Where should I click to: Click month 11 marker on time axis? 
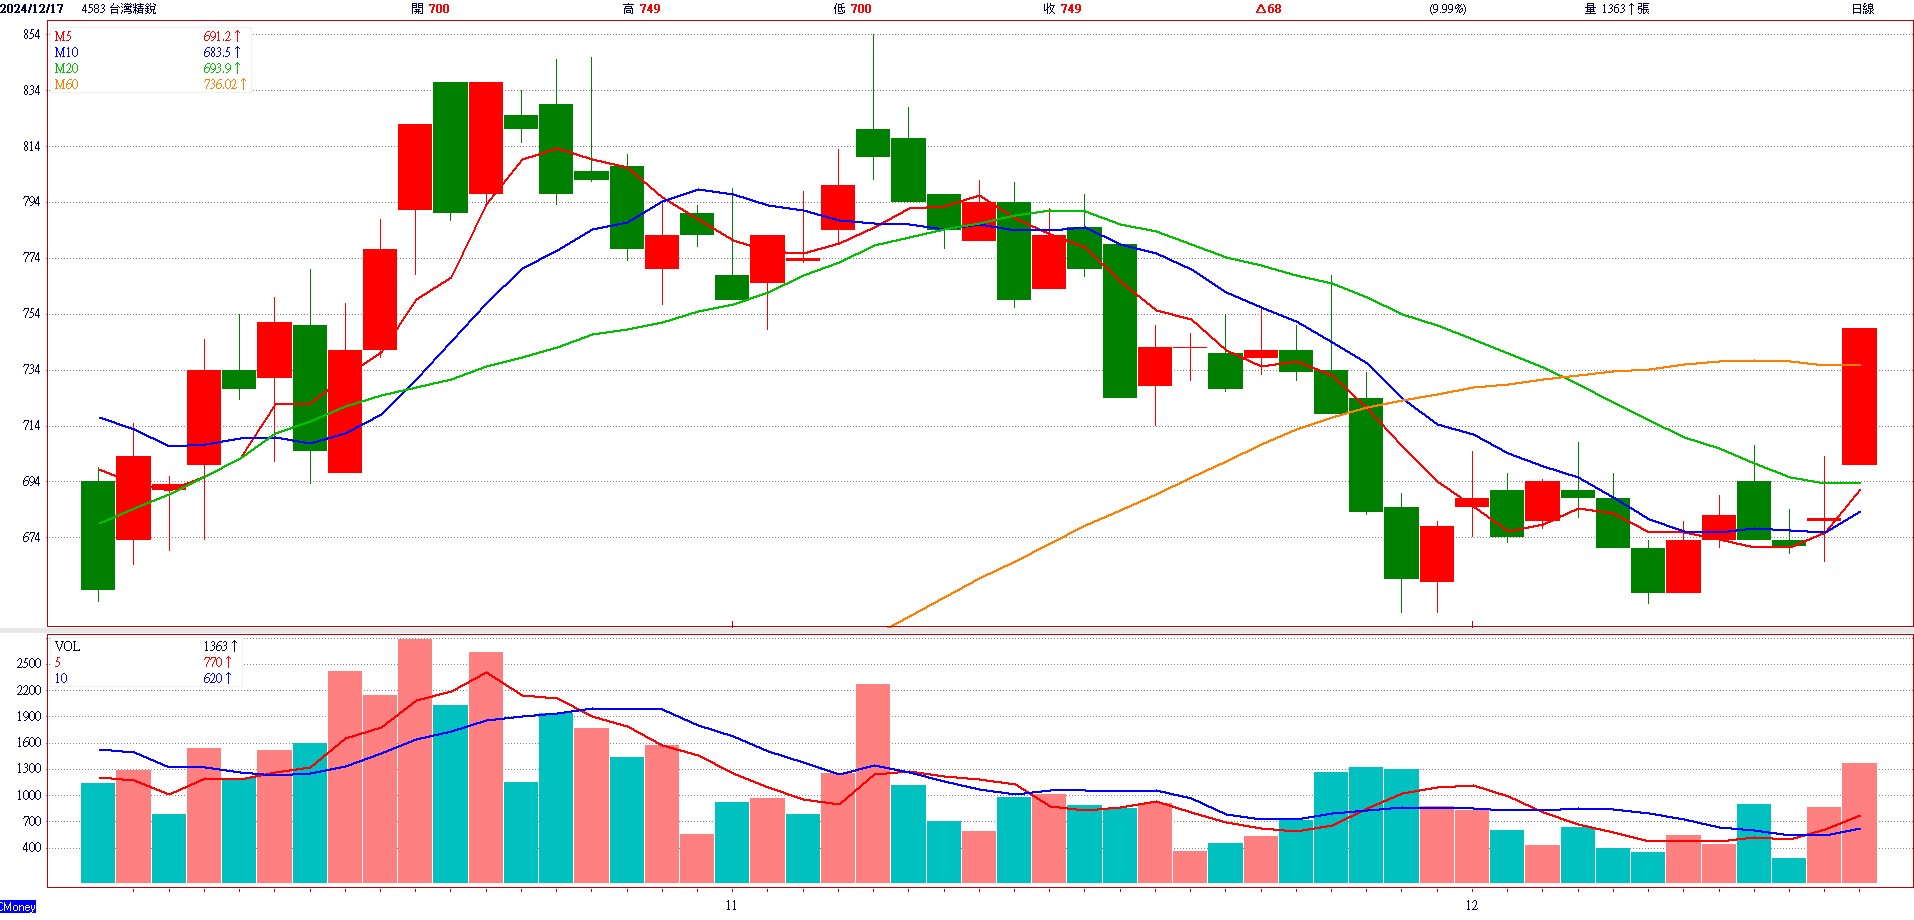731,905
